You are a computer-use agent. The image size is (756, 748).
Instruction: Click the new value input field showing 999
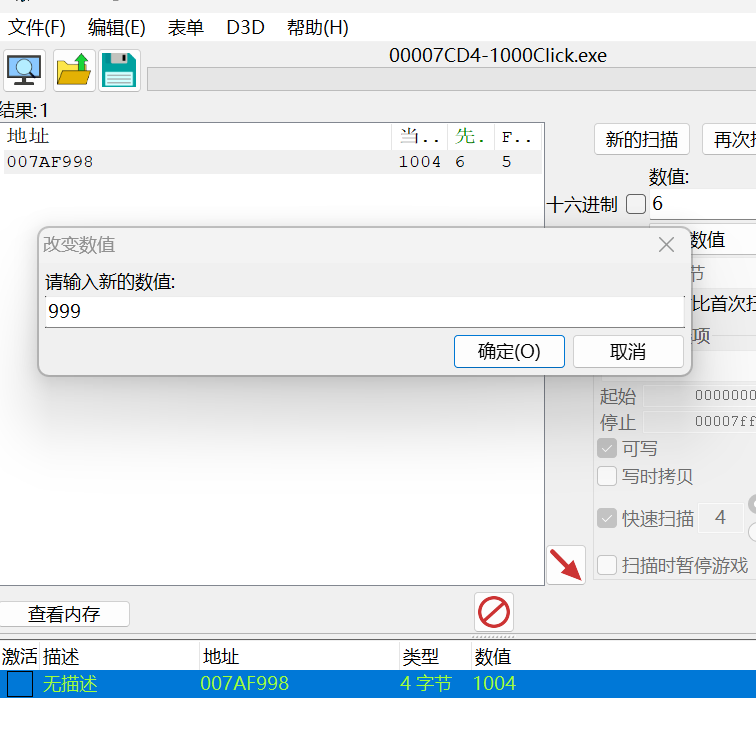pyautogui.click(x=364, y=312)
